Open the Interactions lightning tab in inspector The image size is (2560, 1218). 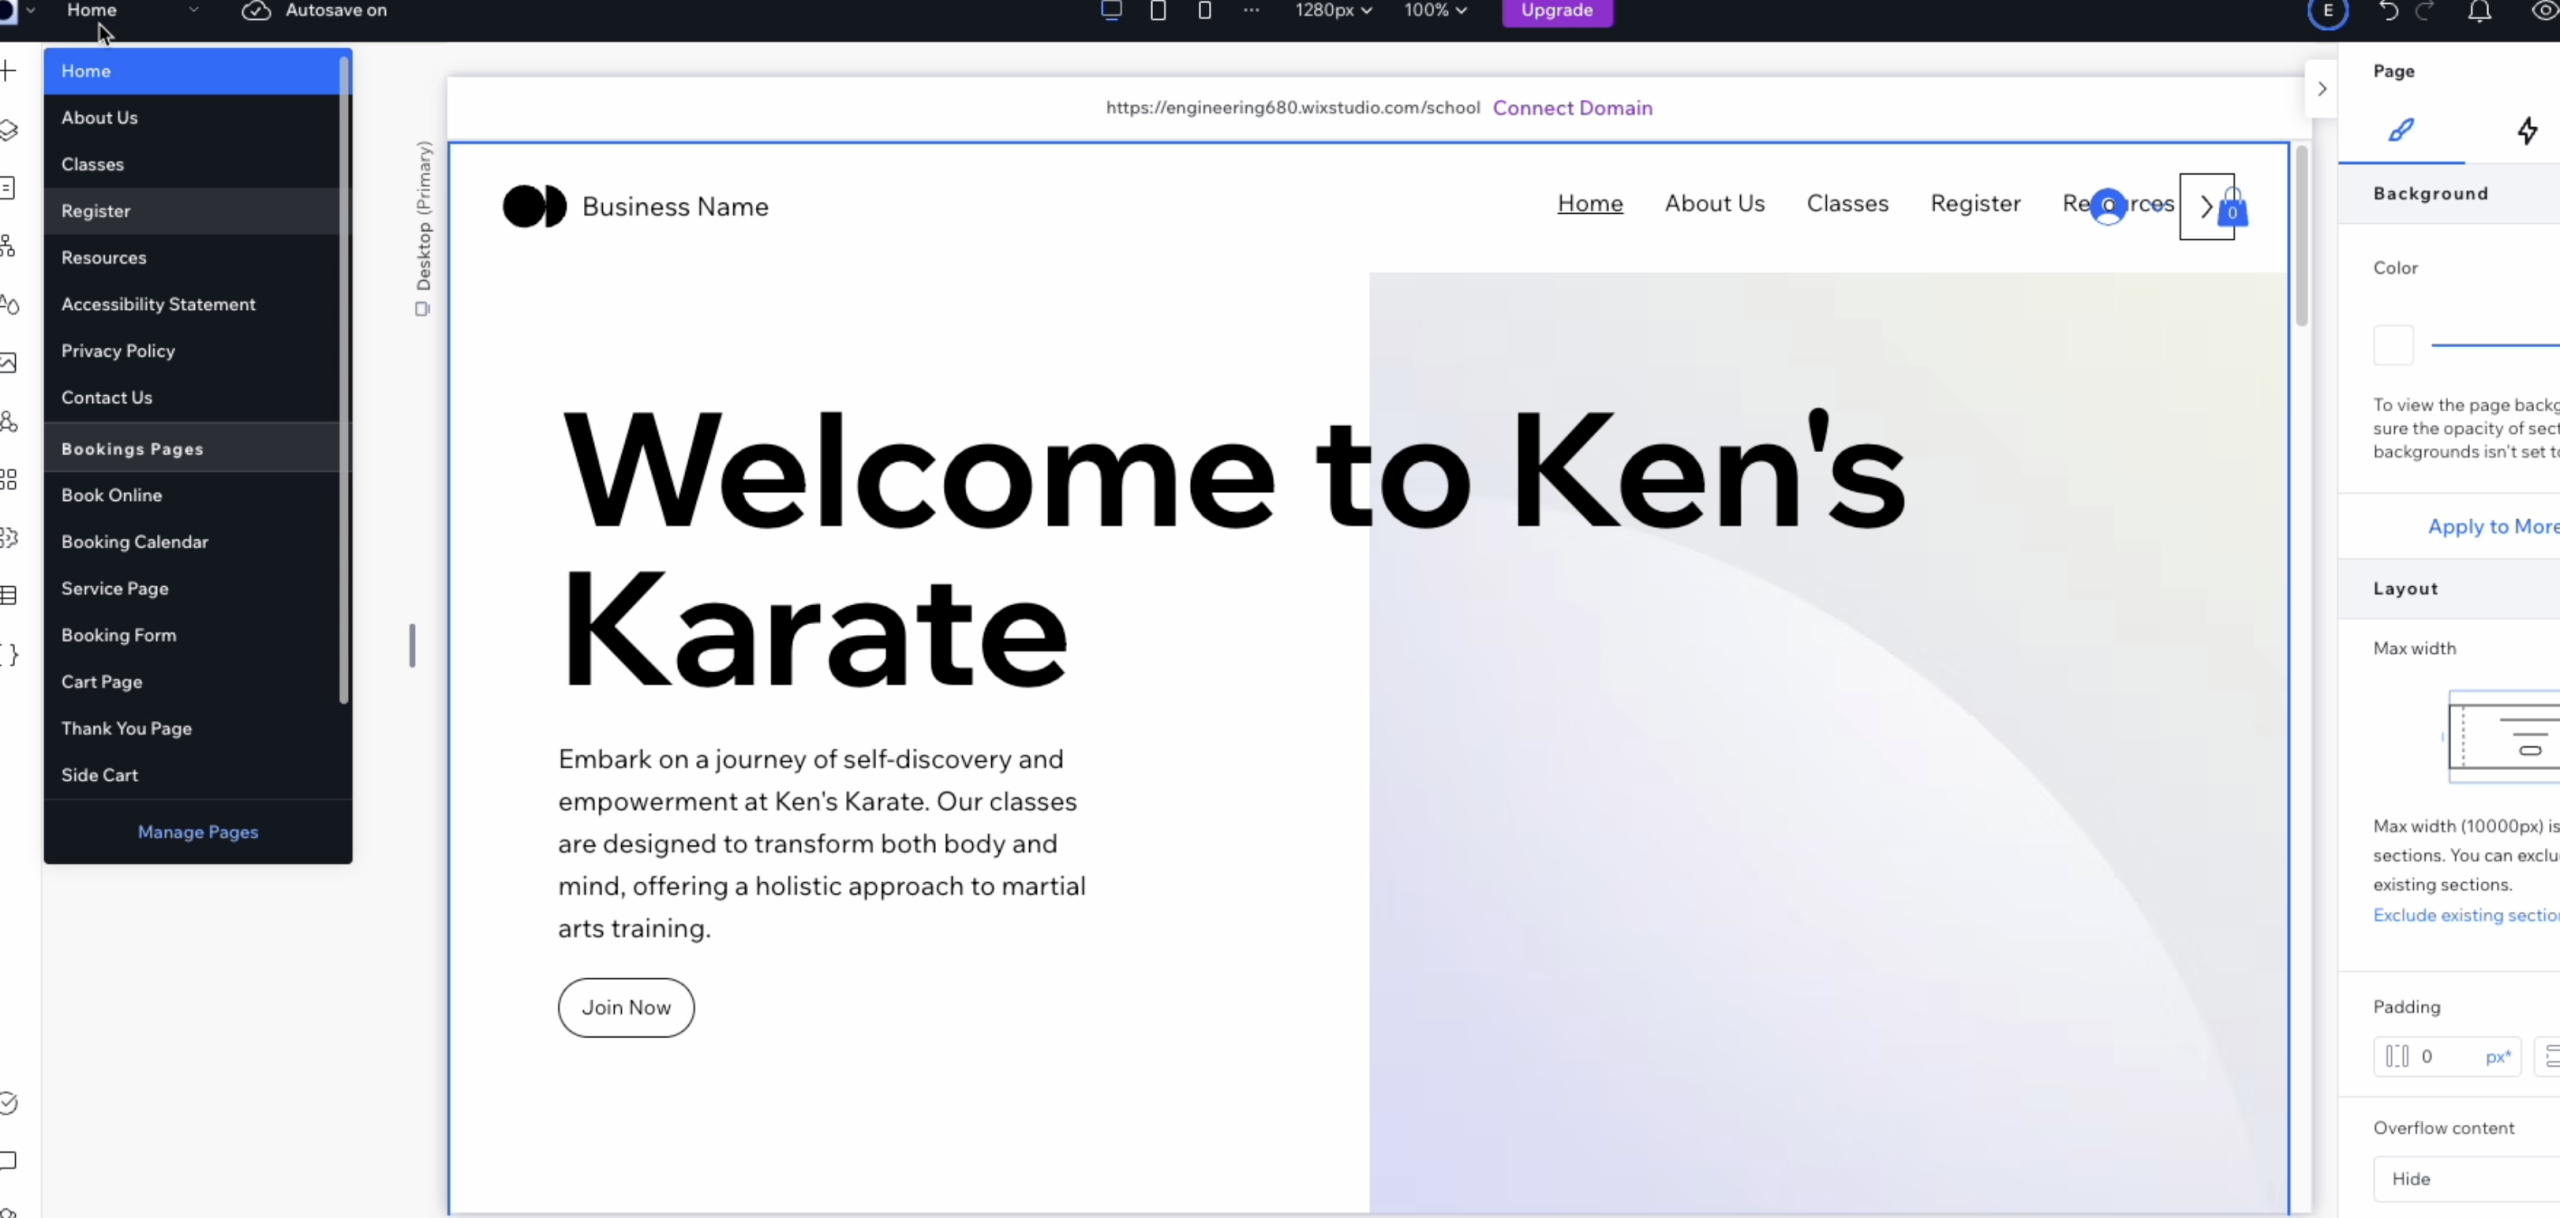pyautogui.click(x=2527, y=130)
